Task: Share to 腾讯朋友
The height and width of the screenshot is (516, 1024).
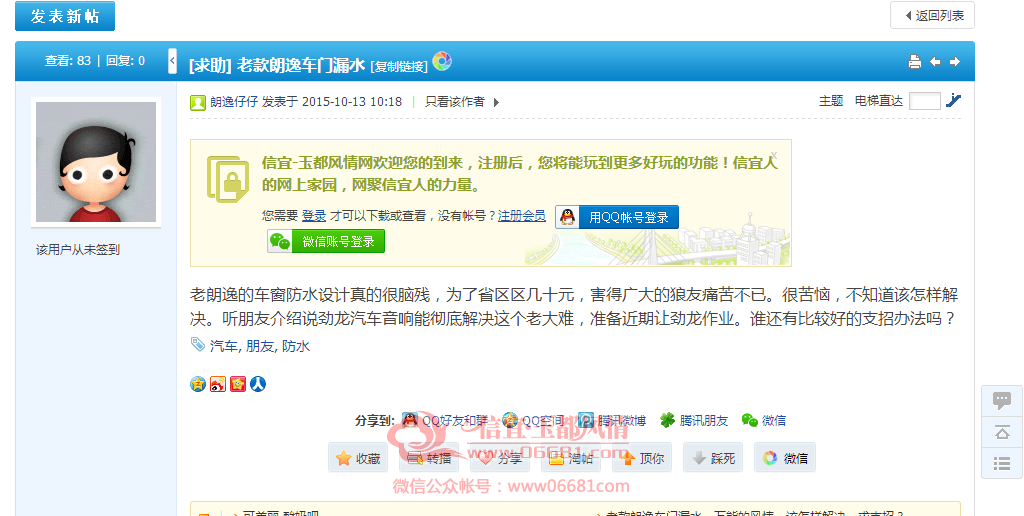Action: coord(694,421)
